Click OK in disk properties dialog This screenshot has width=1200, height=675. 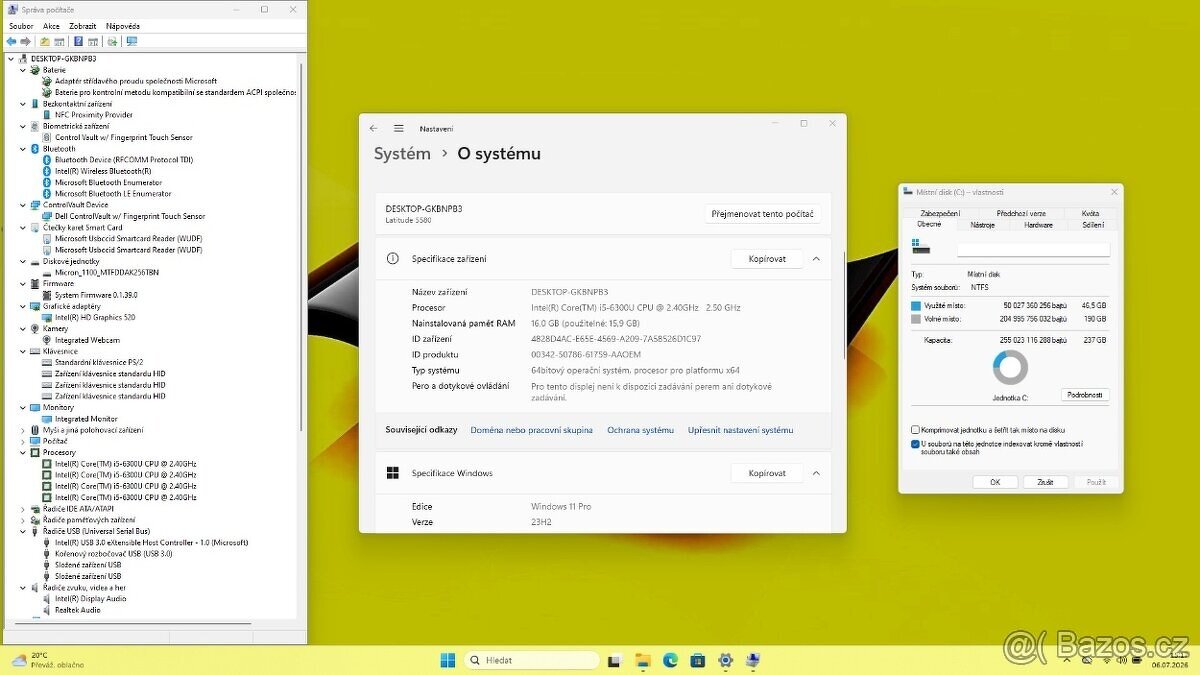(995, 482)
